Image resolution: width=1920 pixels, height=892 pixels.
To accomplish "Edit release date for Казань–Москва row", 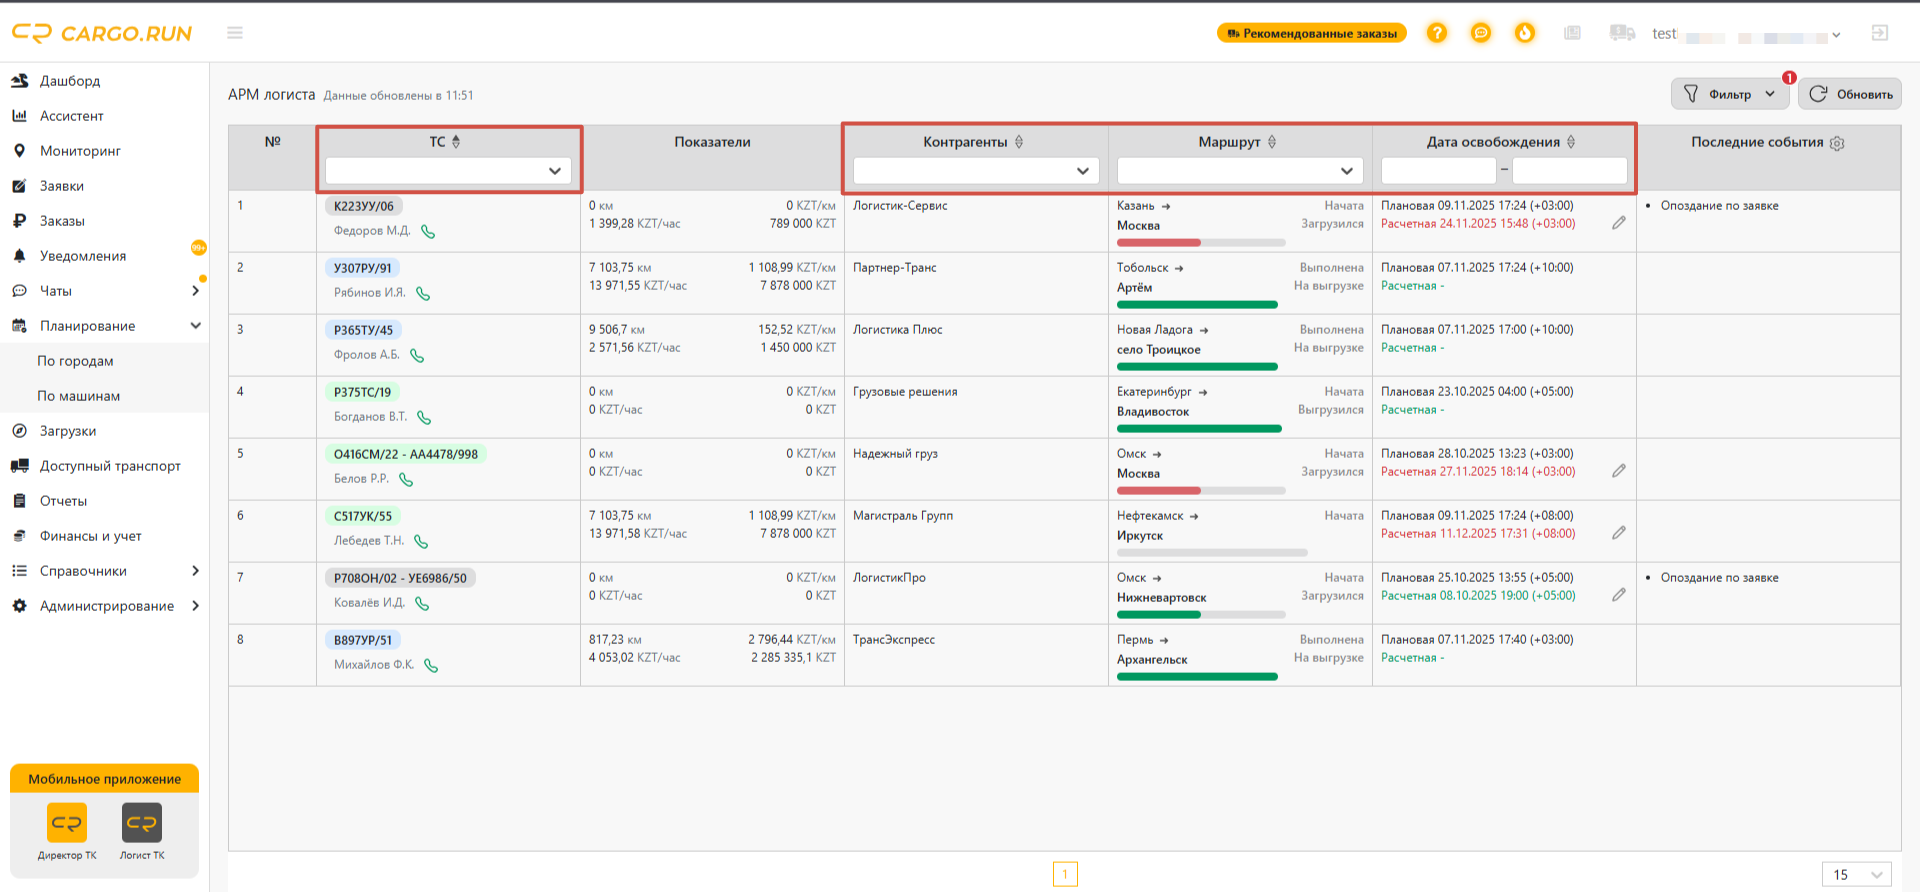I will click(1619, 223).
